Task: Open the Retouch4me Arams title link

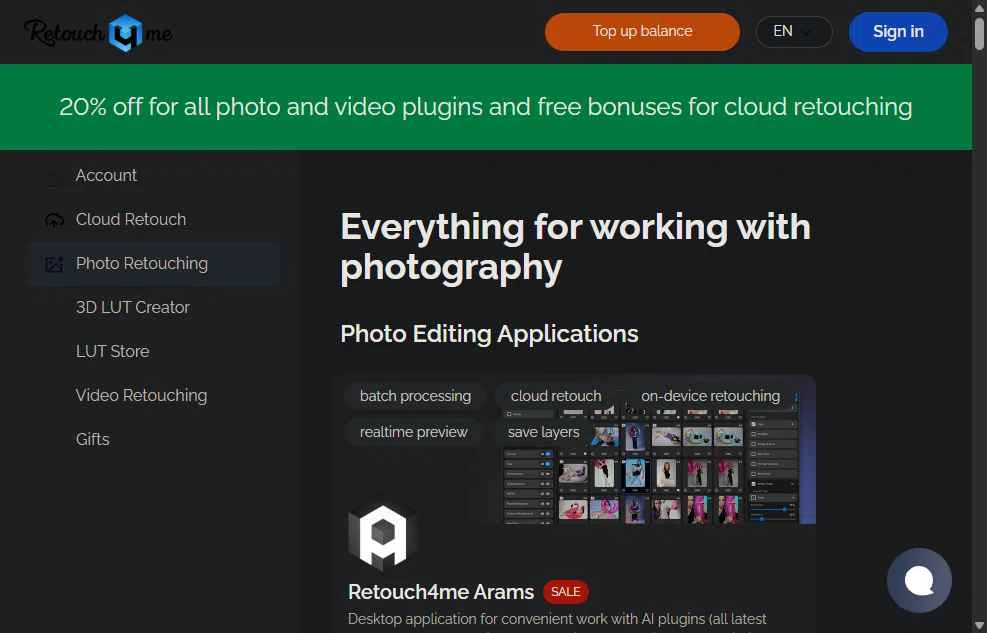Action: 441,592
